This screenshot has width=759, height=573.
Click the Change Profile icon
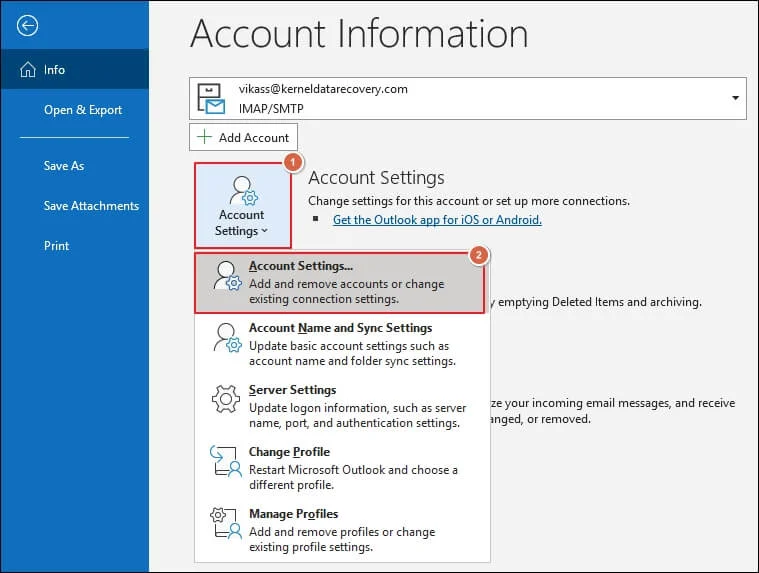(x=226, y=461)
